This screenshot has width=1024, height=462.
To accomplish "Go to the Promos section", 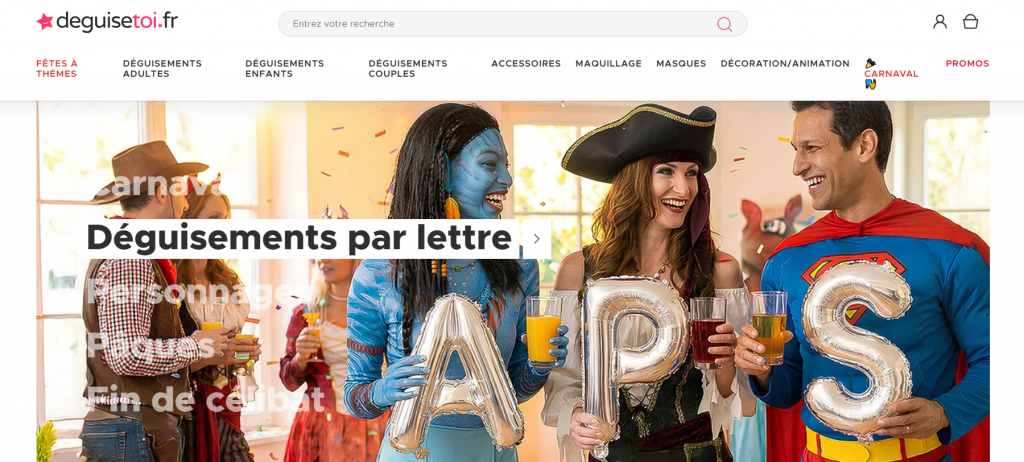I will coord(967,63).
